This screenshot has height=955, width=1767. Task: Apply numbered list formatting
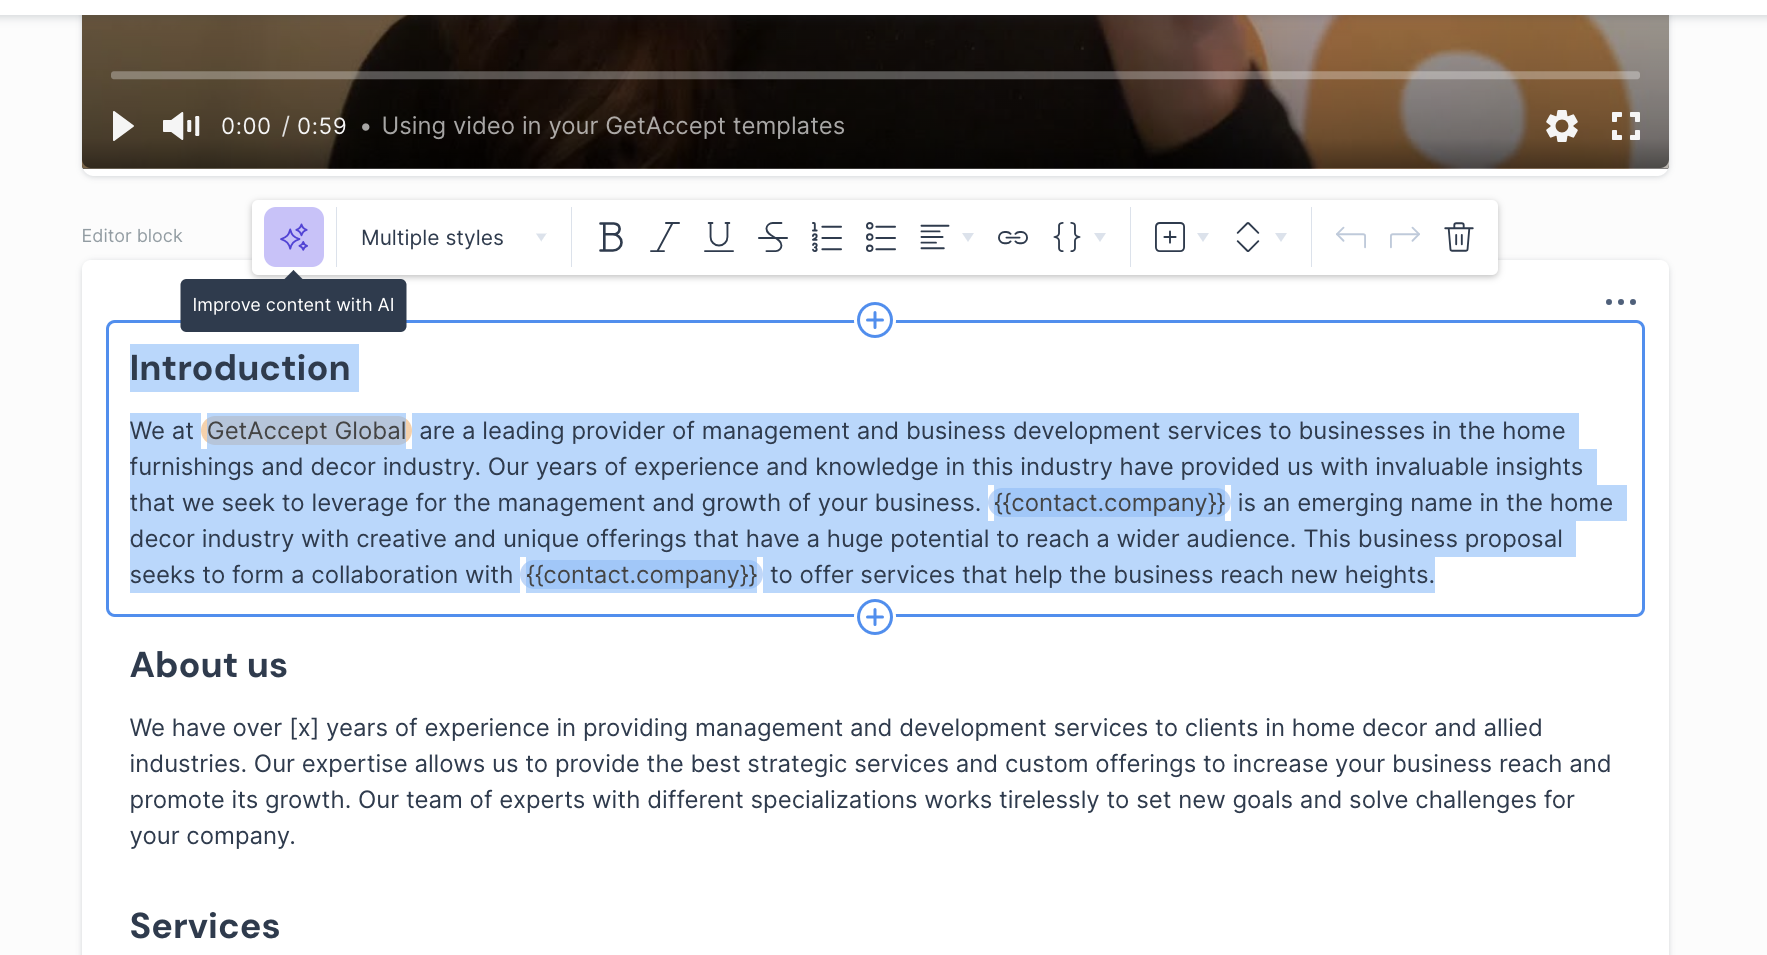pos(827,237)
